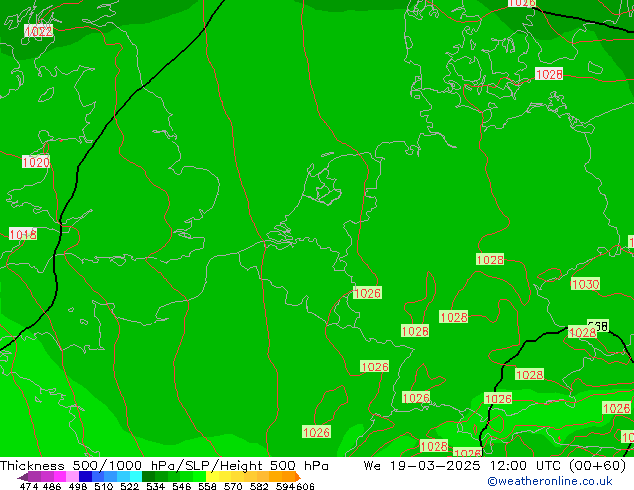Click the orange arrow at legend end
Screen dimensions: 634x490
point(298,477)
